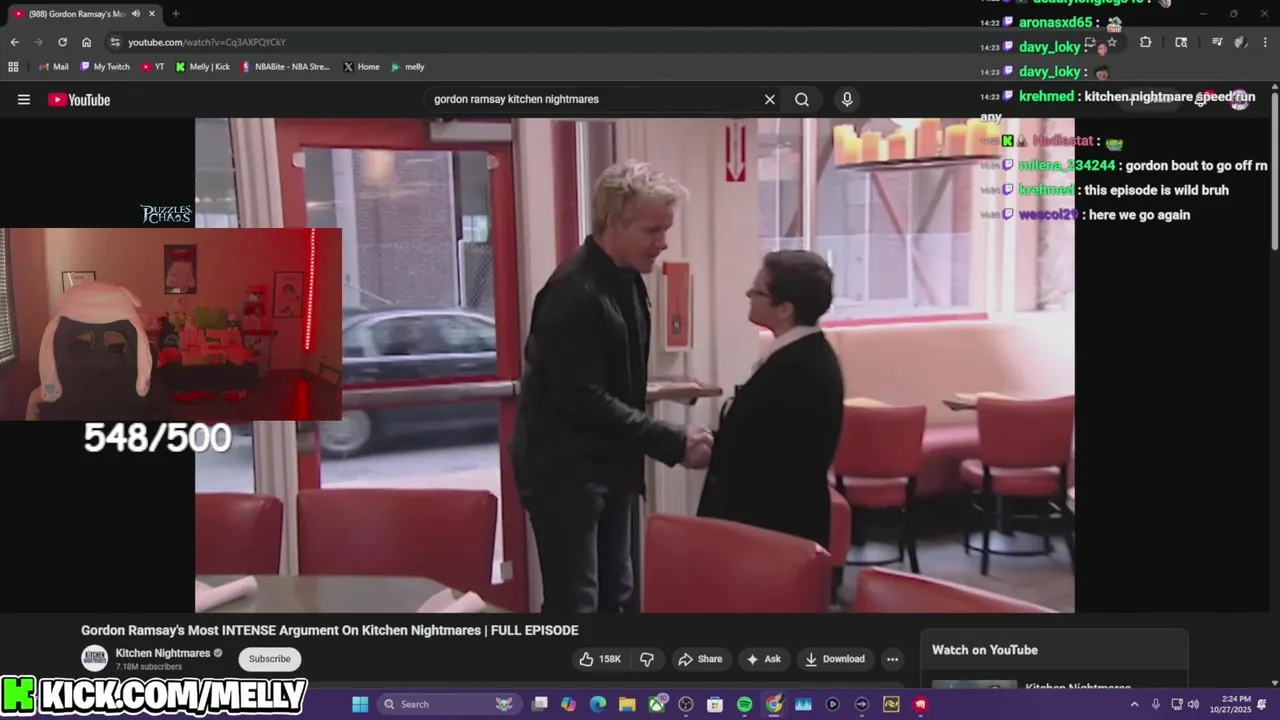
Task: Open Task View in taskbar
Action: tap(540, 704)
